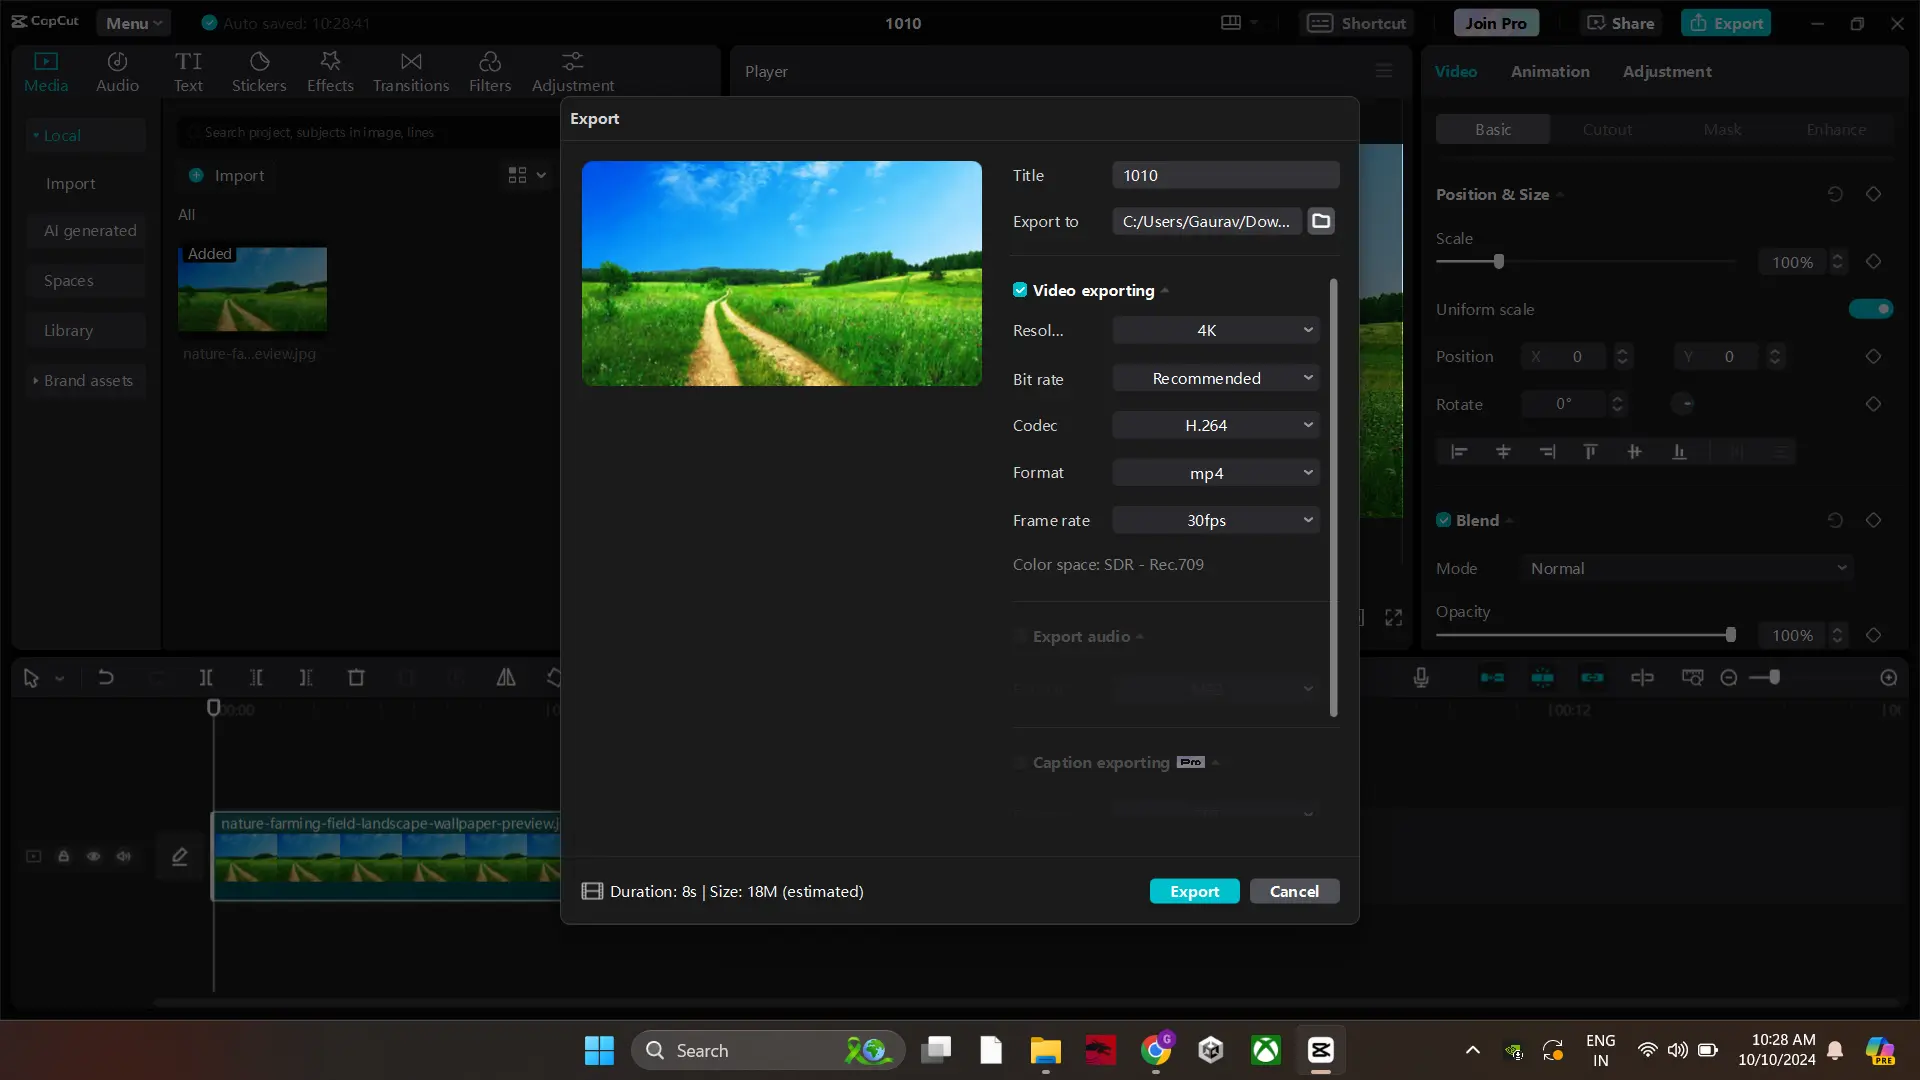
Task: Open the Effects panel
Action: (330, 72)
